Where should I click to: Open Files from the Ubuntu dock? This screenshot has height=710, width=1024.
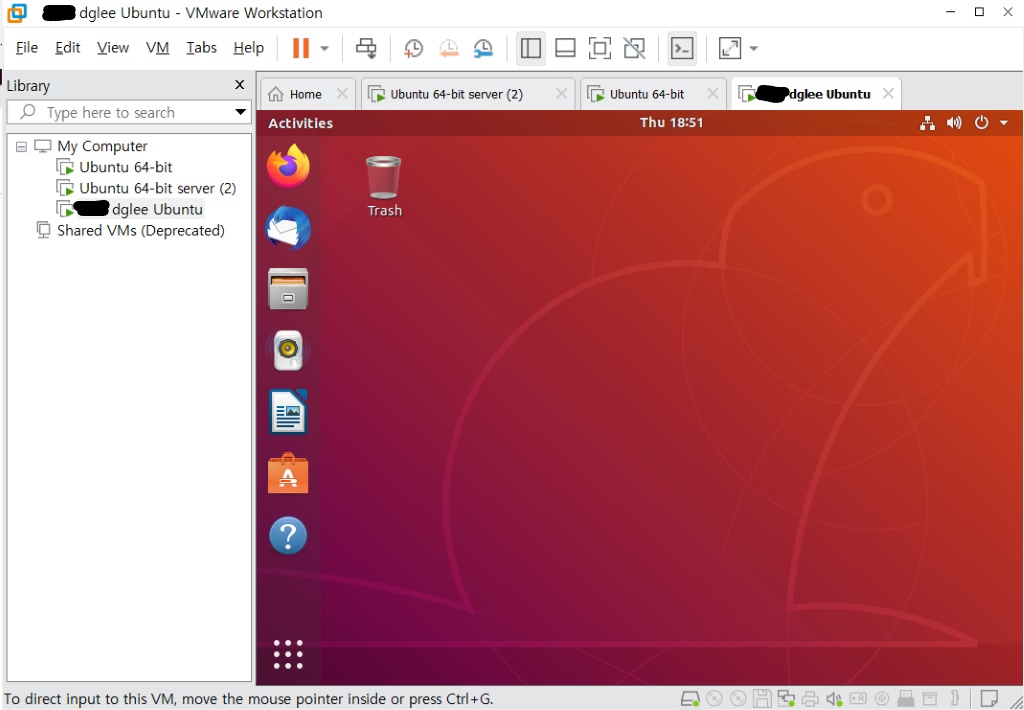(x=288, y=289)
